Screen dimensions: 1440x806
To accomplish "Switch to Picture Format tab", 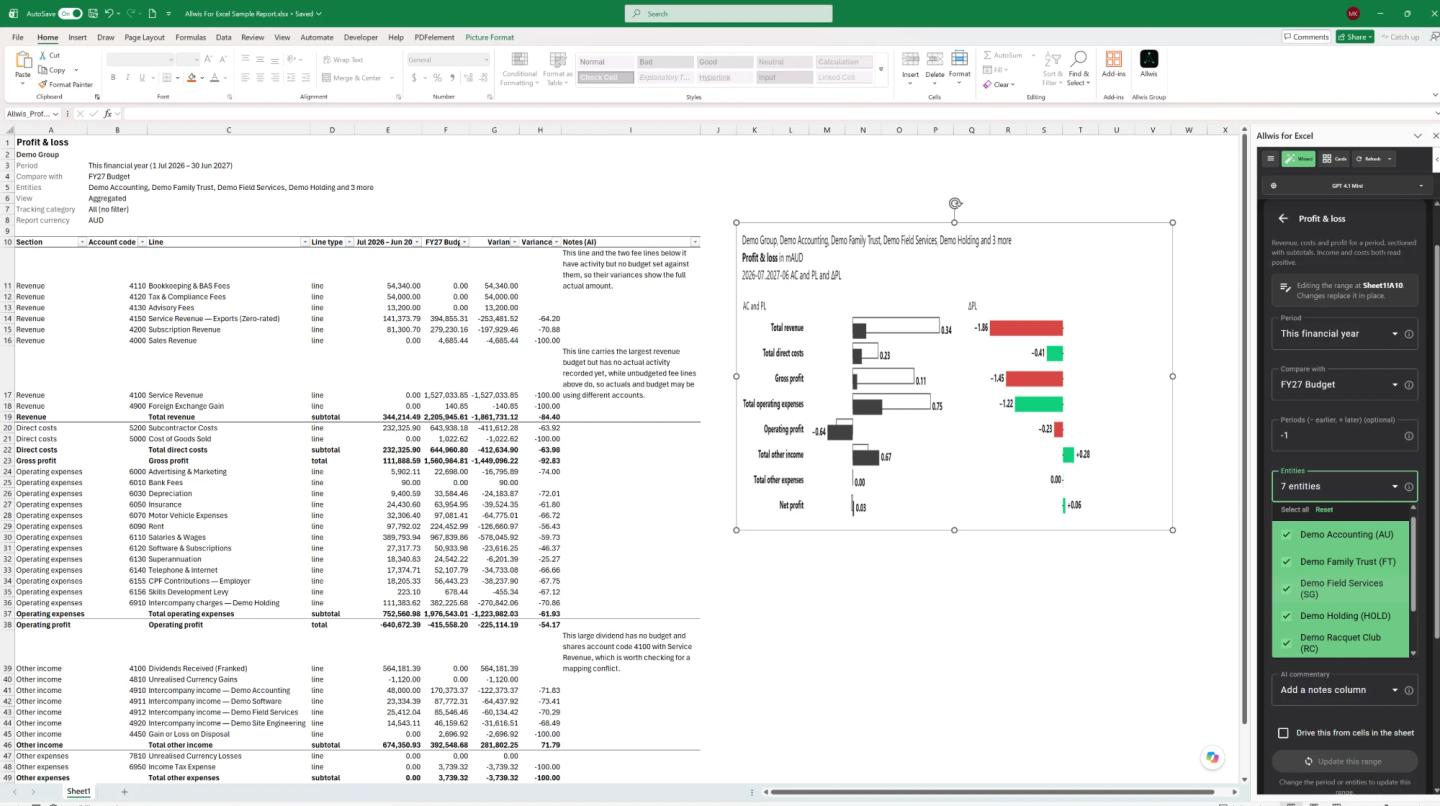I will click(489, 37).
